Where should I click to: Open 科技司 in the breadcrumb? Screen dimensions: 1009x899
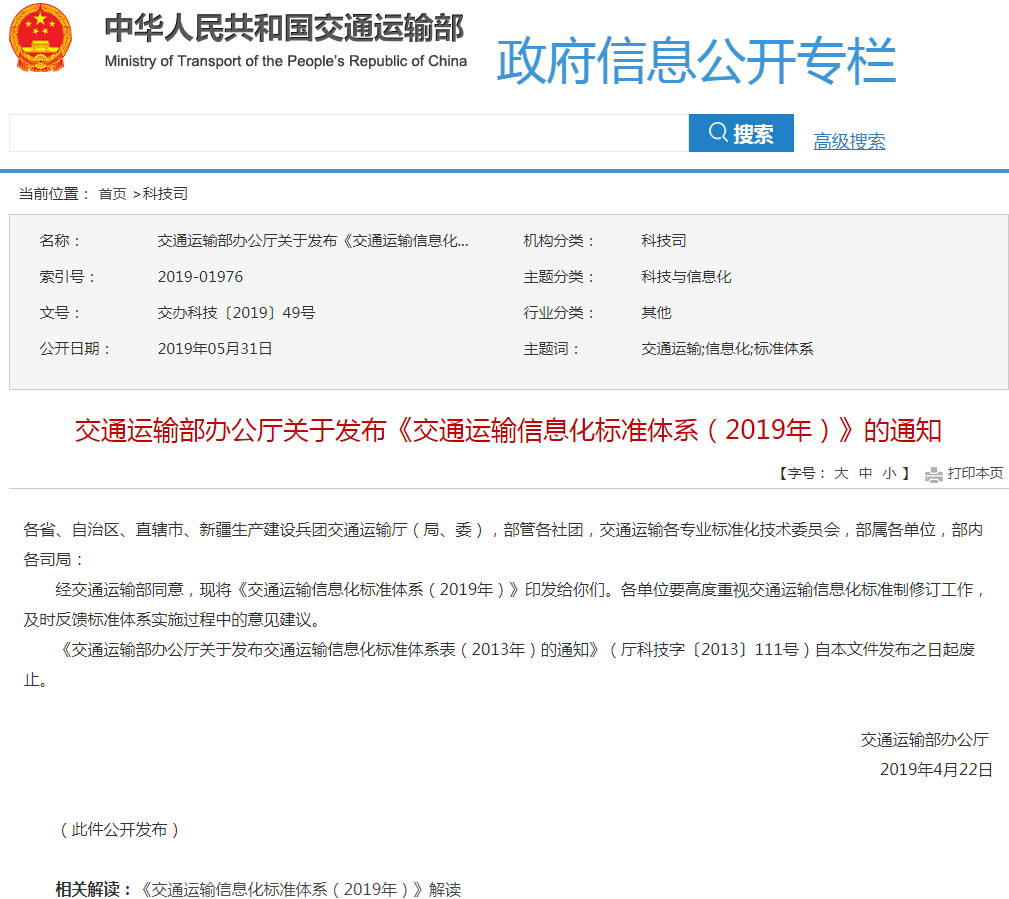click(165, 194)
